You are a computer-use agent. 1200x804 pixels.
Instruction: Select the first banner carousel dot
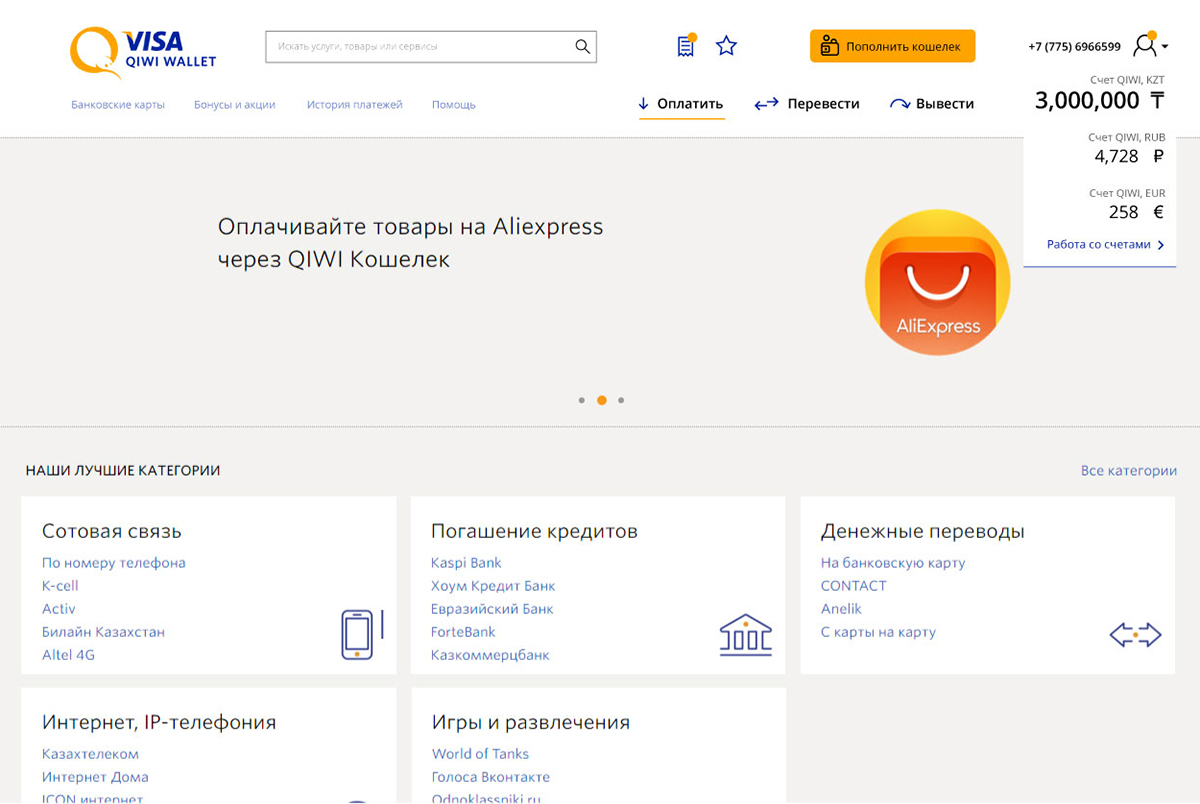[x=581, y=400]
